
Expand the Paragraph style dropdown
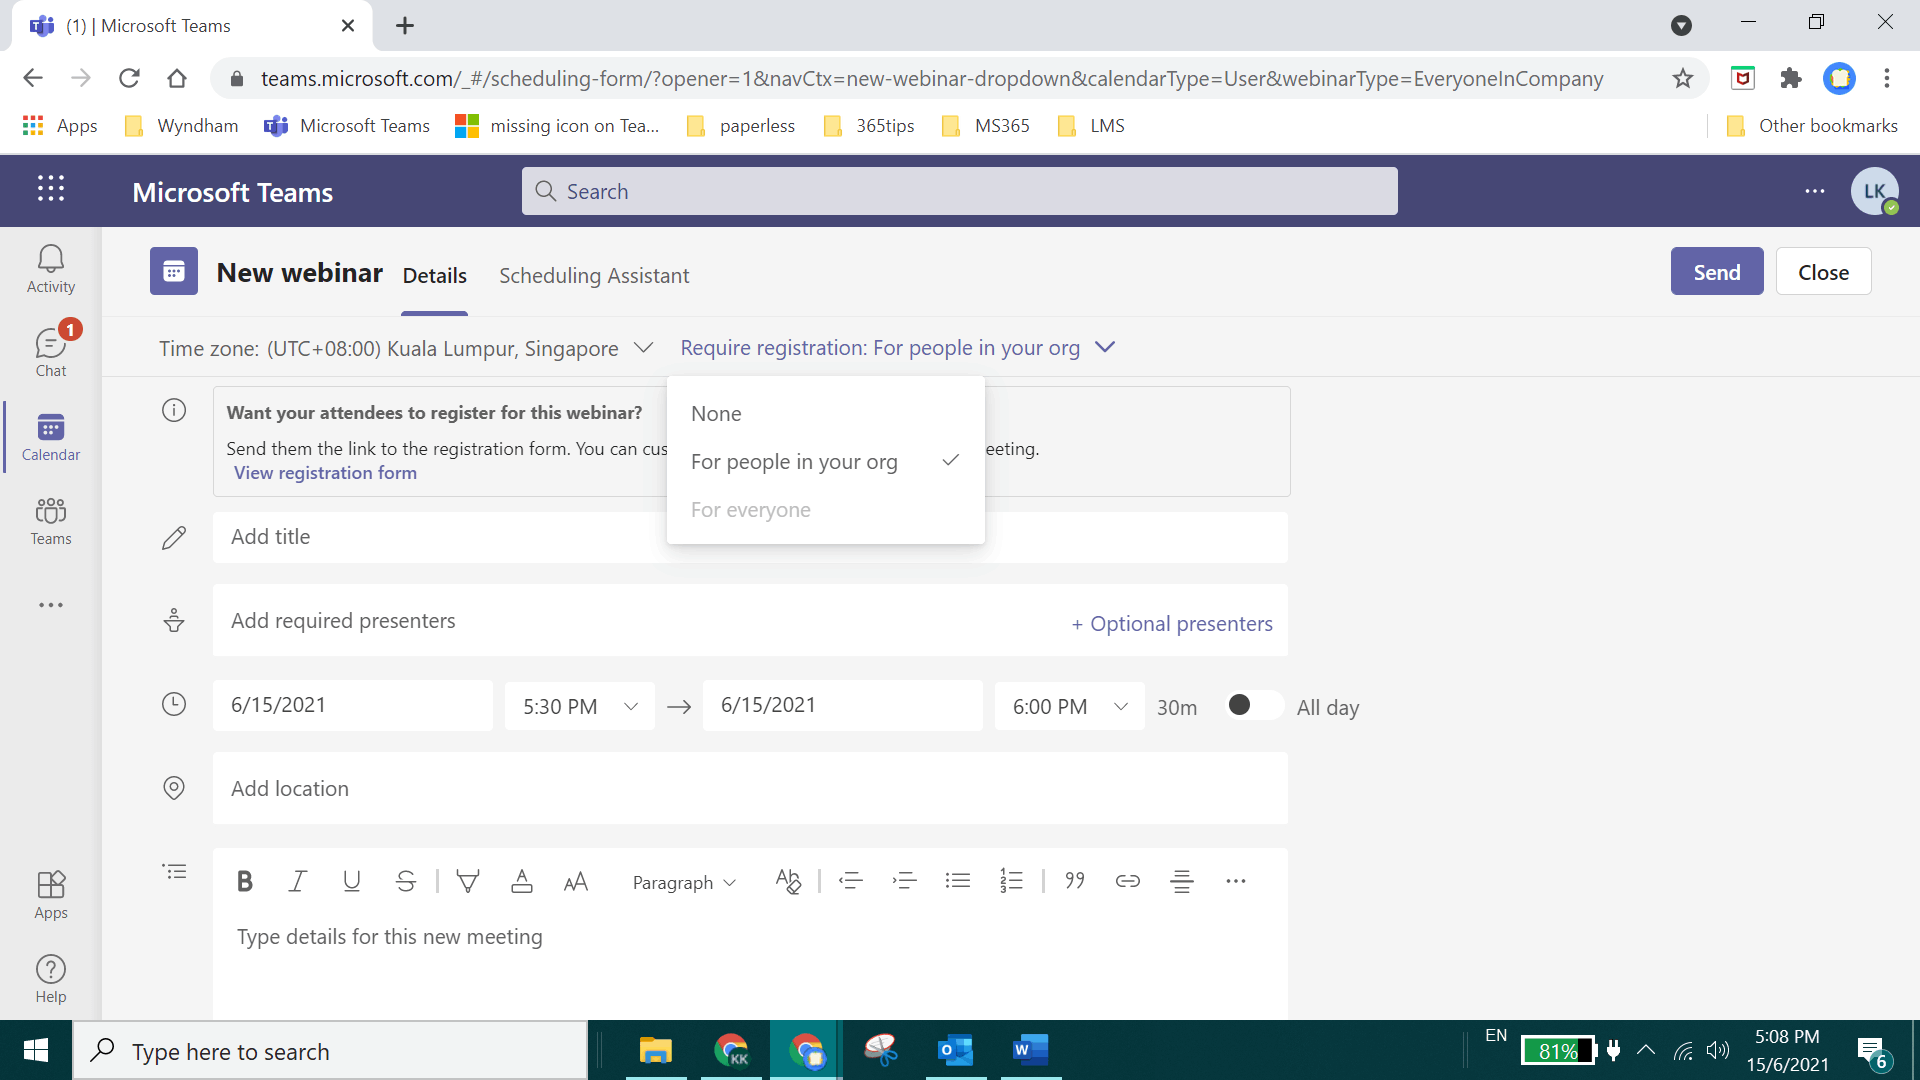[x=684, y=882]
